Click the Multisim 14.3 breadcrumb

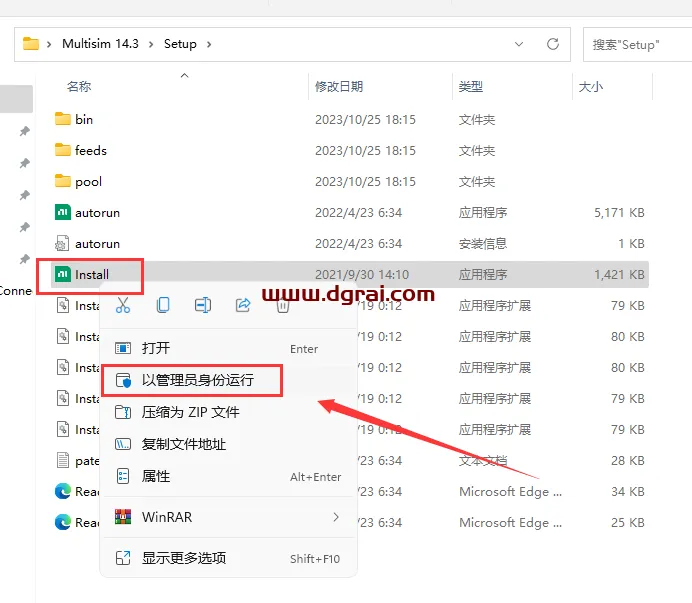point(100,44)
